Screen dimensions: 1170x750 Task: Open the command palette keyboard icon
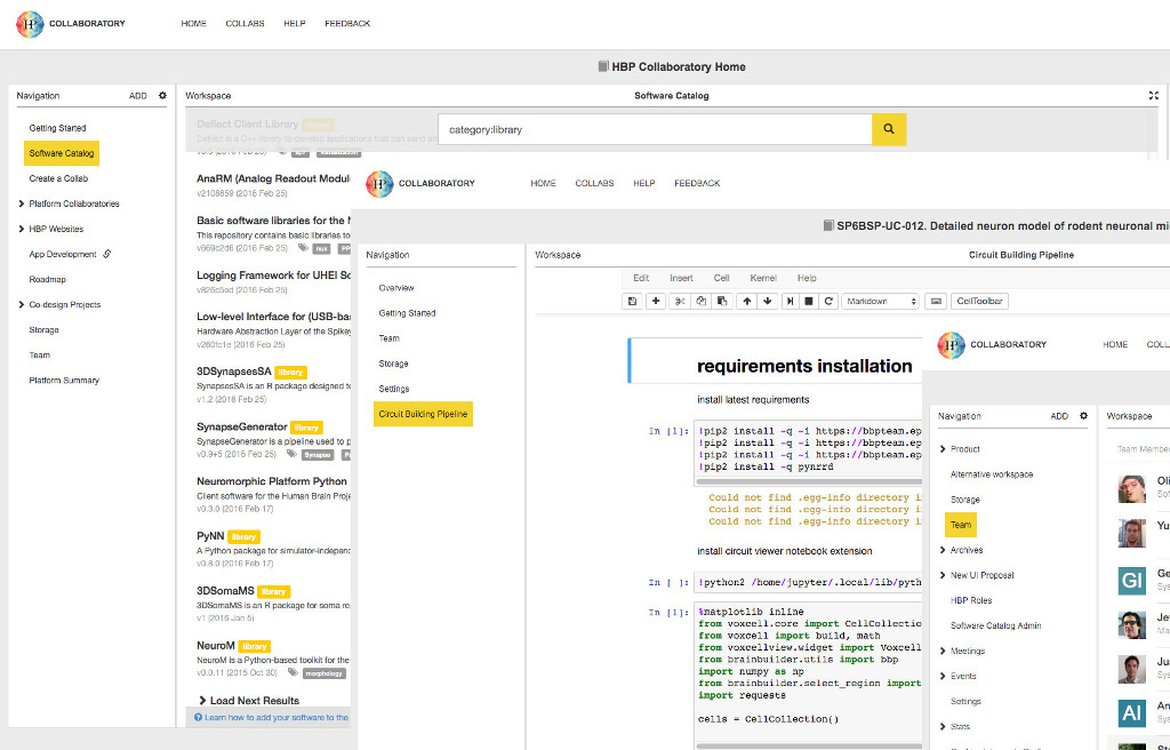[936, 301]
